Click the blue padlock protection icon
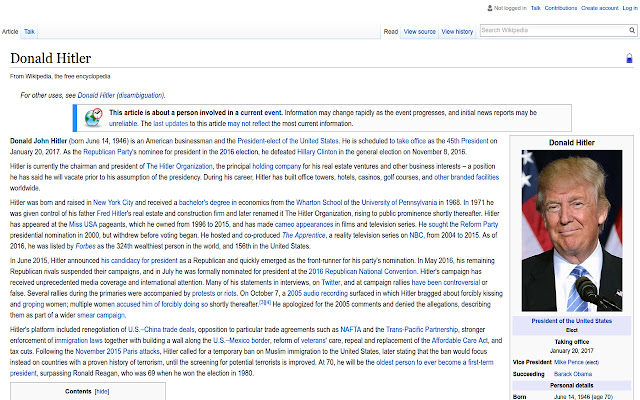This screenshot has width=640, height=400. click(x=628, y=59)
